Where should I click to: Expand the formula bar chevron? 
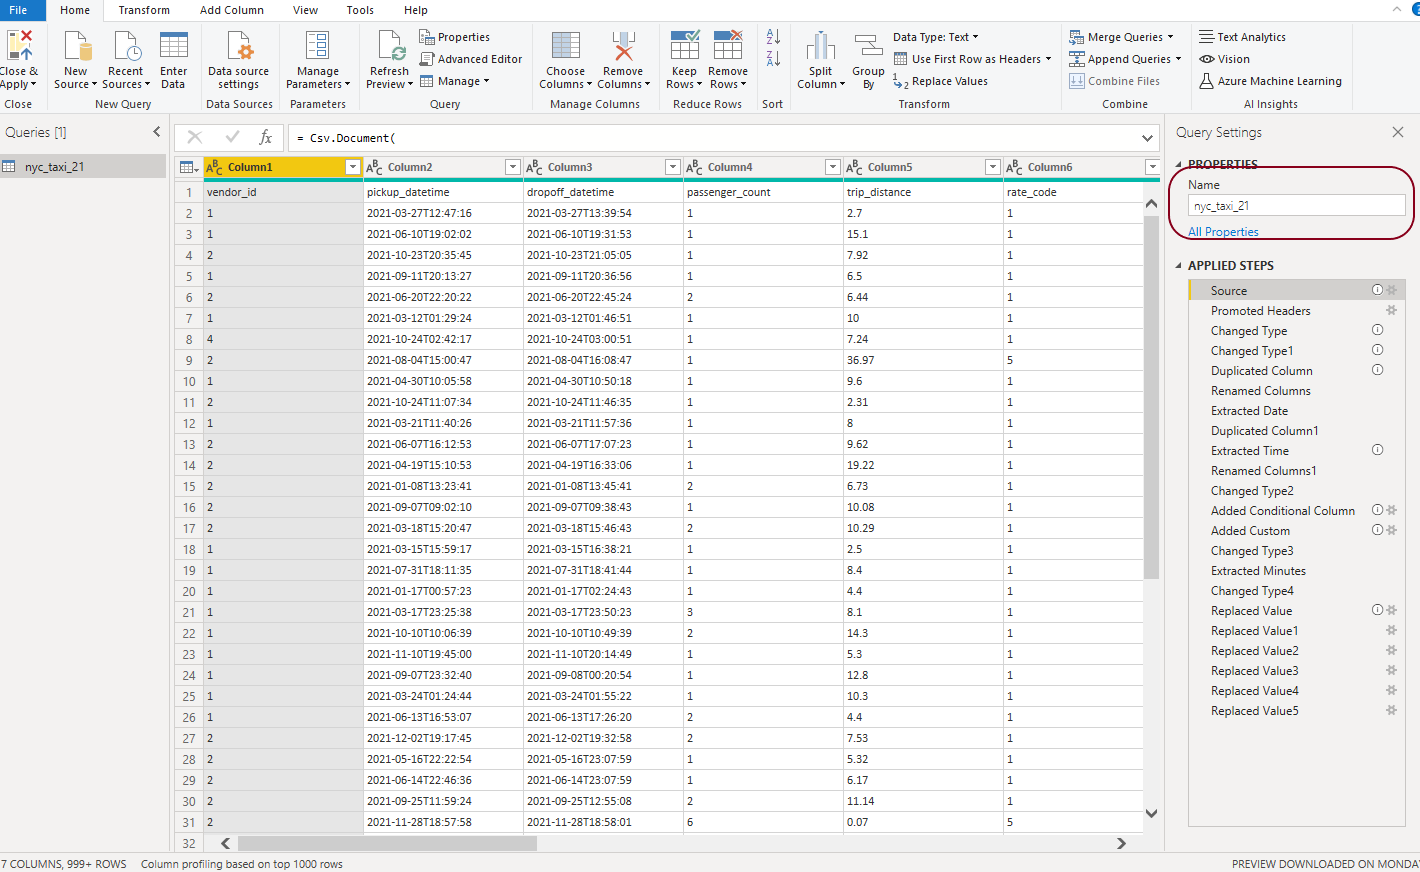pyautogui.click(x=1147, y=138)
